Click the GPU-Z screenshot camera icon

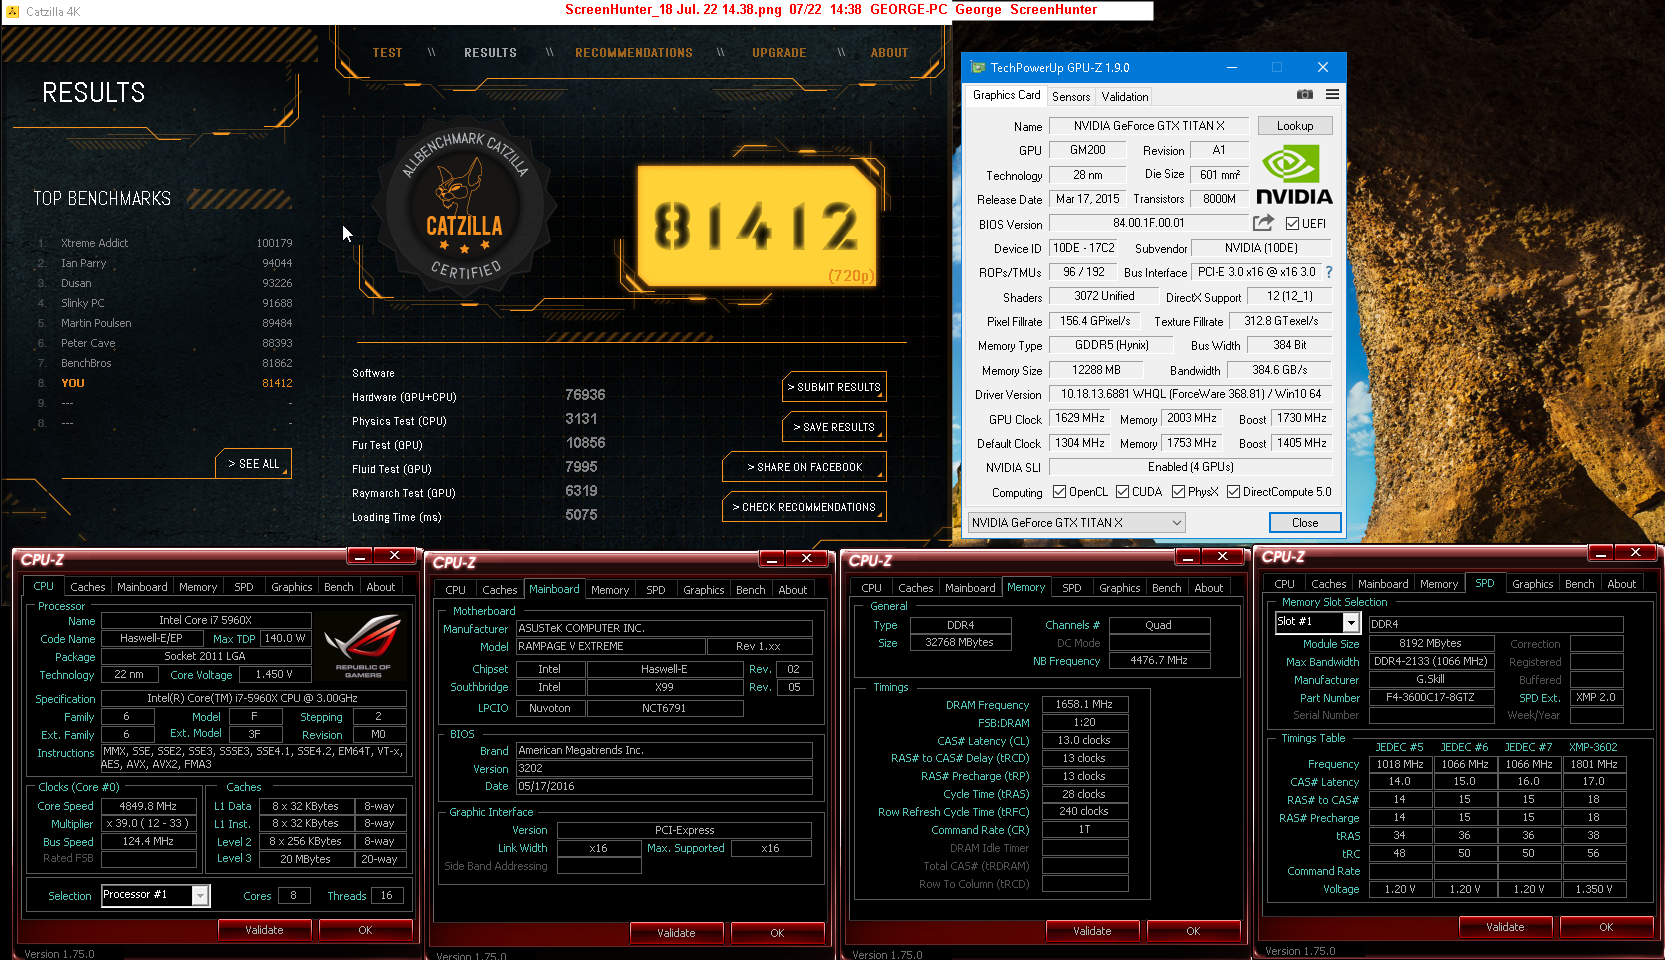(1304, 94)
